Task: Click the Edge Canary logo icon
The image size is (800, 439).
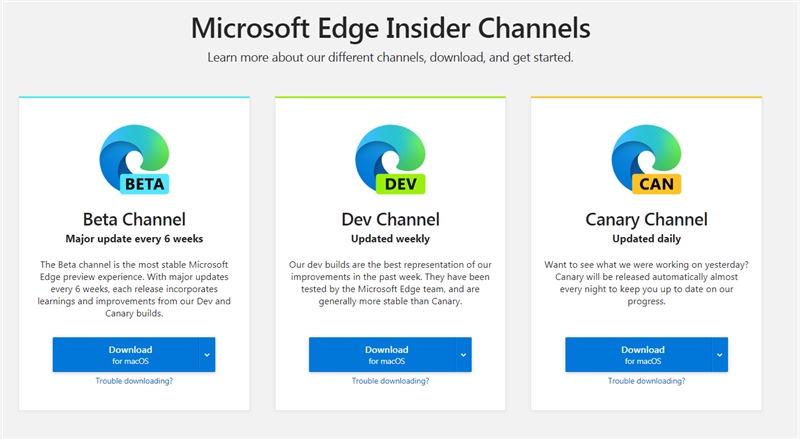Action: coord(646,160)
